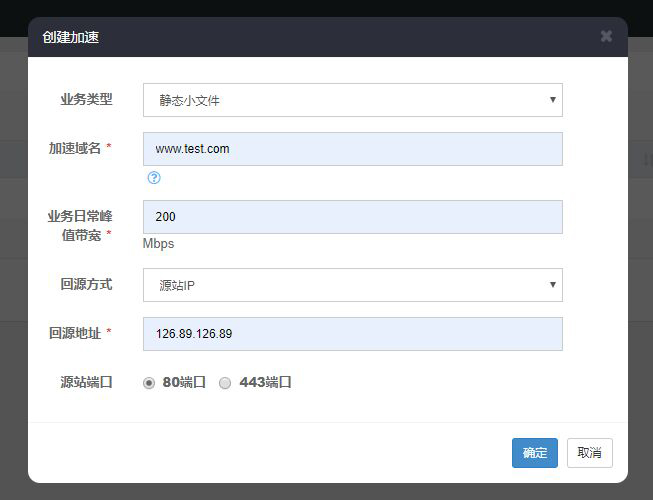The height and width of the screenshot is (500, 653).
Task: Click the 回源地址 field containing 126.89.126.89
Action: (352, 334)
